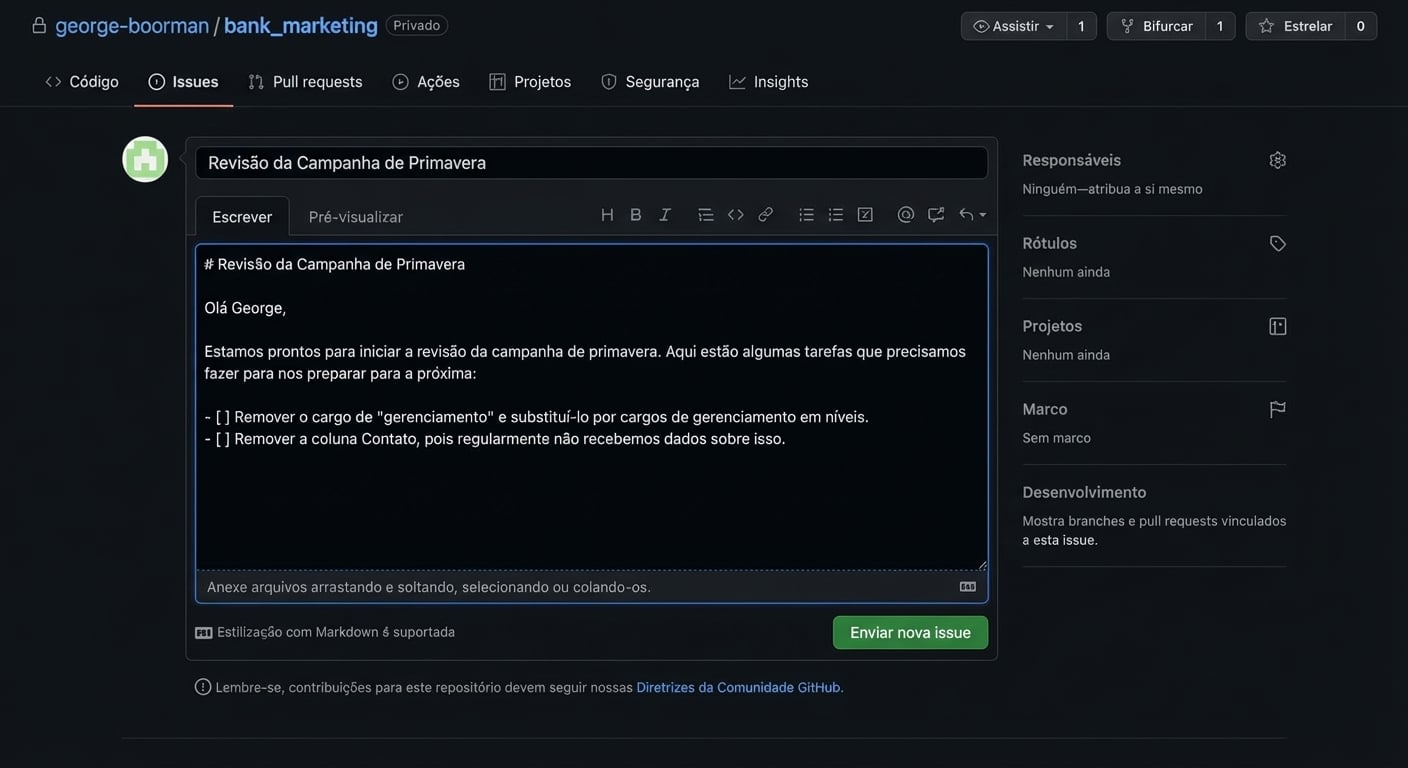Click Markdown icon in attachment bar
The width and height of the screenshot is (1408, 768).
968,587
